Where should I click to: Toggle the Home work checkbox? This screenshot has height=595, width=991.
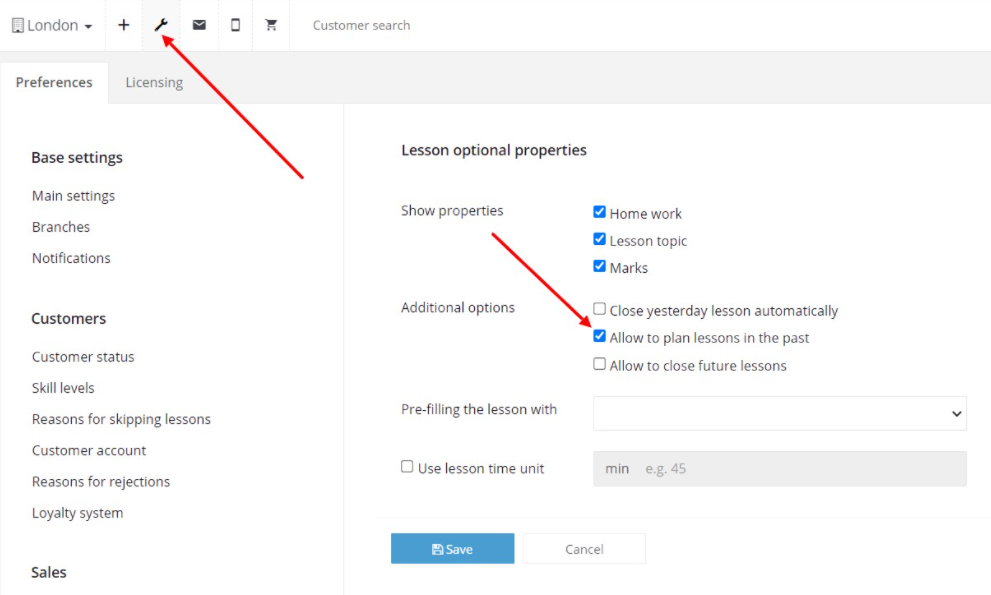[x=599, y=212]
